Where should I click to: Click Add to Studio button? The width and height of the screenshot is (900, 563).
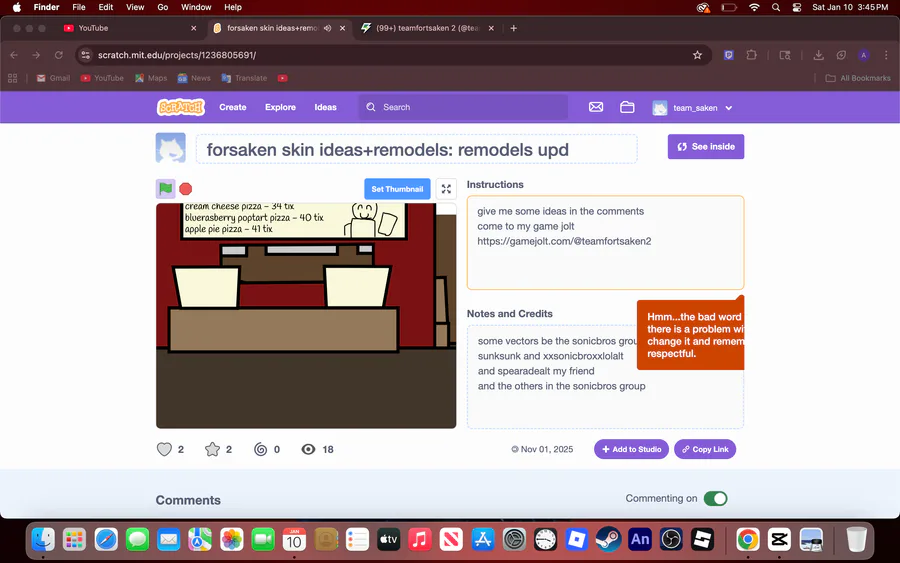click(x=631, y=449)
